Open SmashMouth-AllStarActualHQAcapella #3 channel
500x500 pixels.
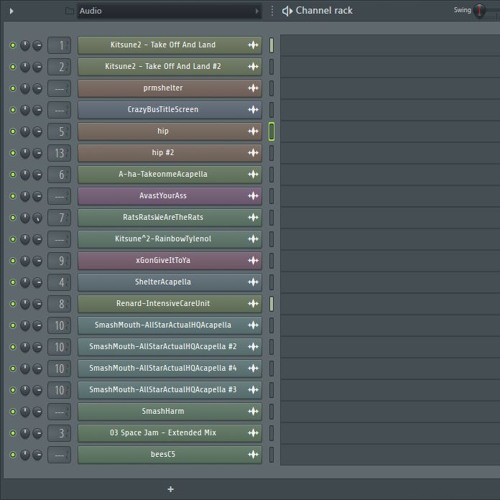[x=169, y=390]
